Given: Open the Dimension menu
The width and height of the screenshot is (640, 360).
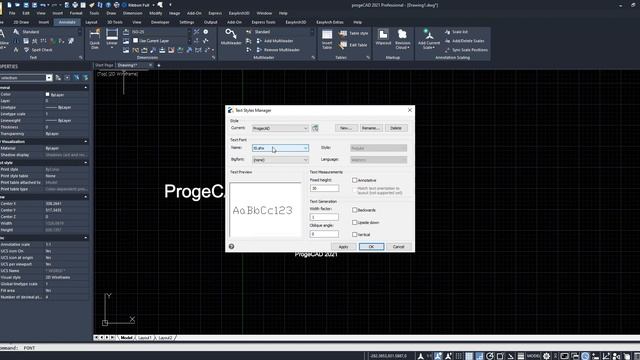Looking at the screenshot, I should (x=133, y=13).
